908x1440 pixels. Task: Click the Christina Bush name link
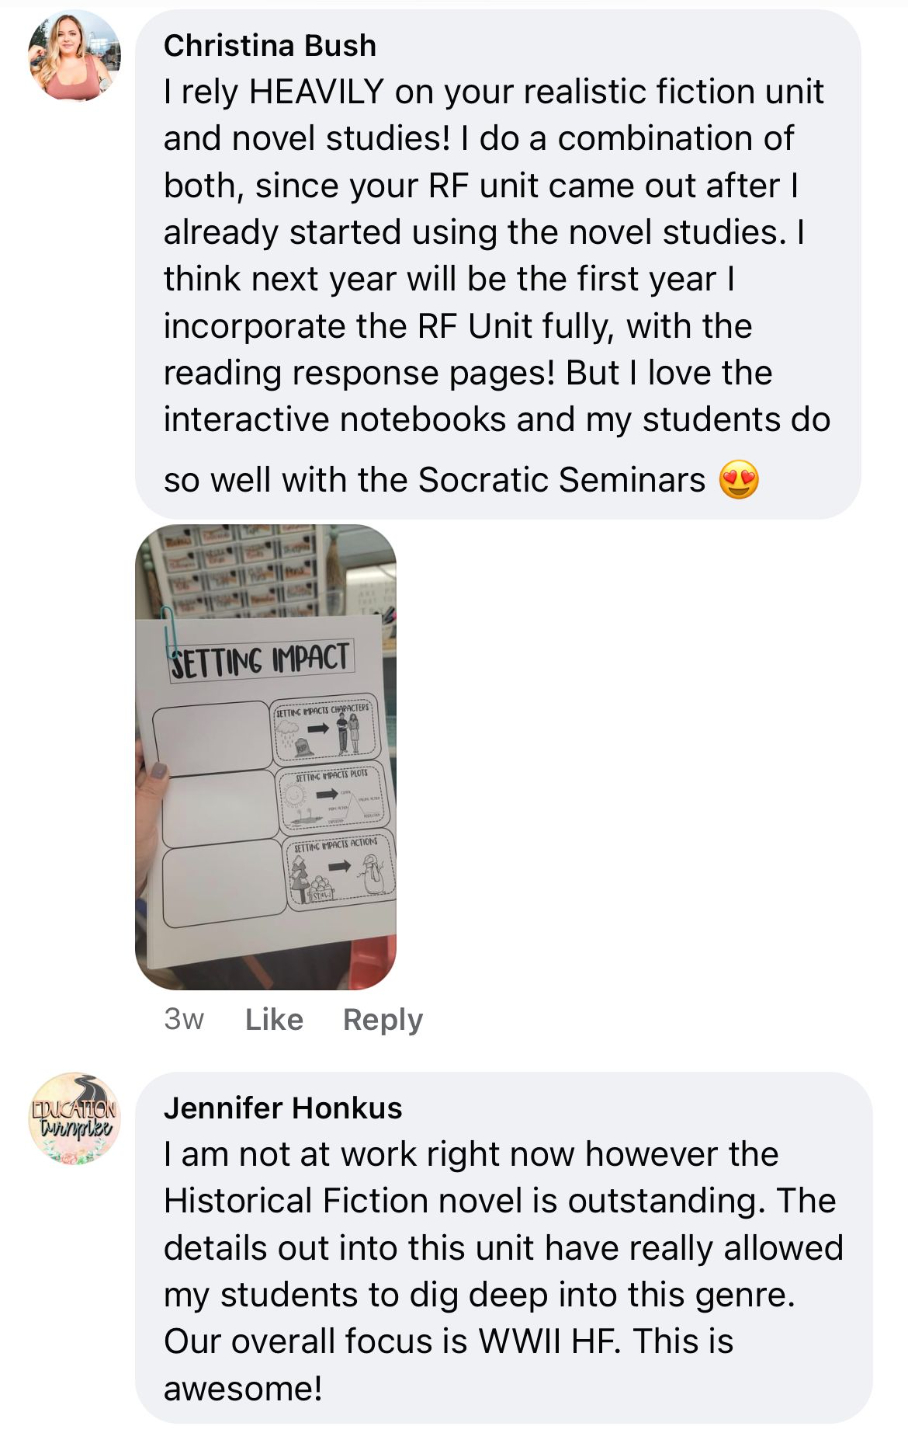point(270,46)
